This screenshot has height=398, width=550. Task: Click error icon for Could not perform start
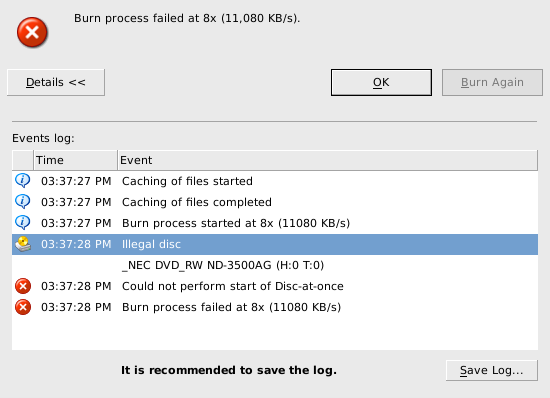tap(23, 286)
